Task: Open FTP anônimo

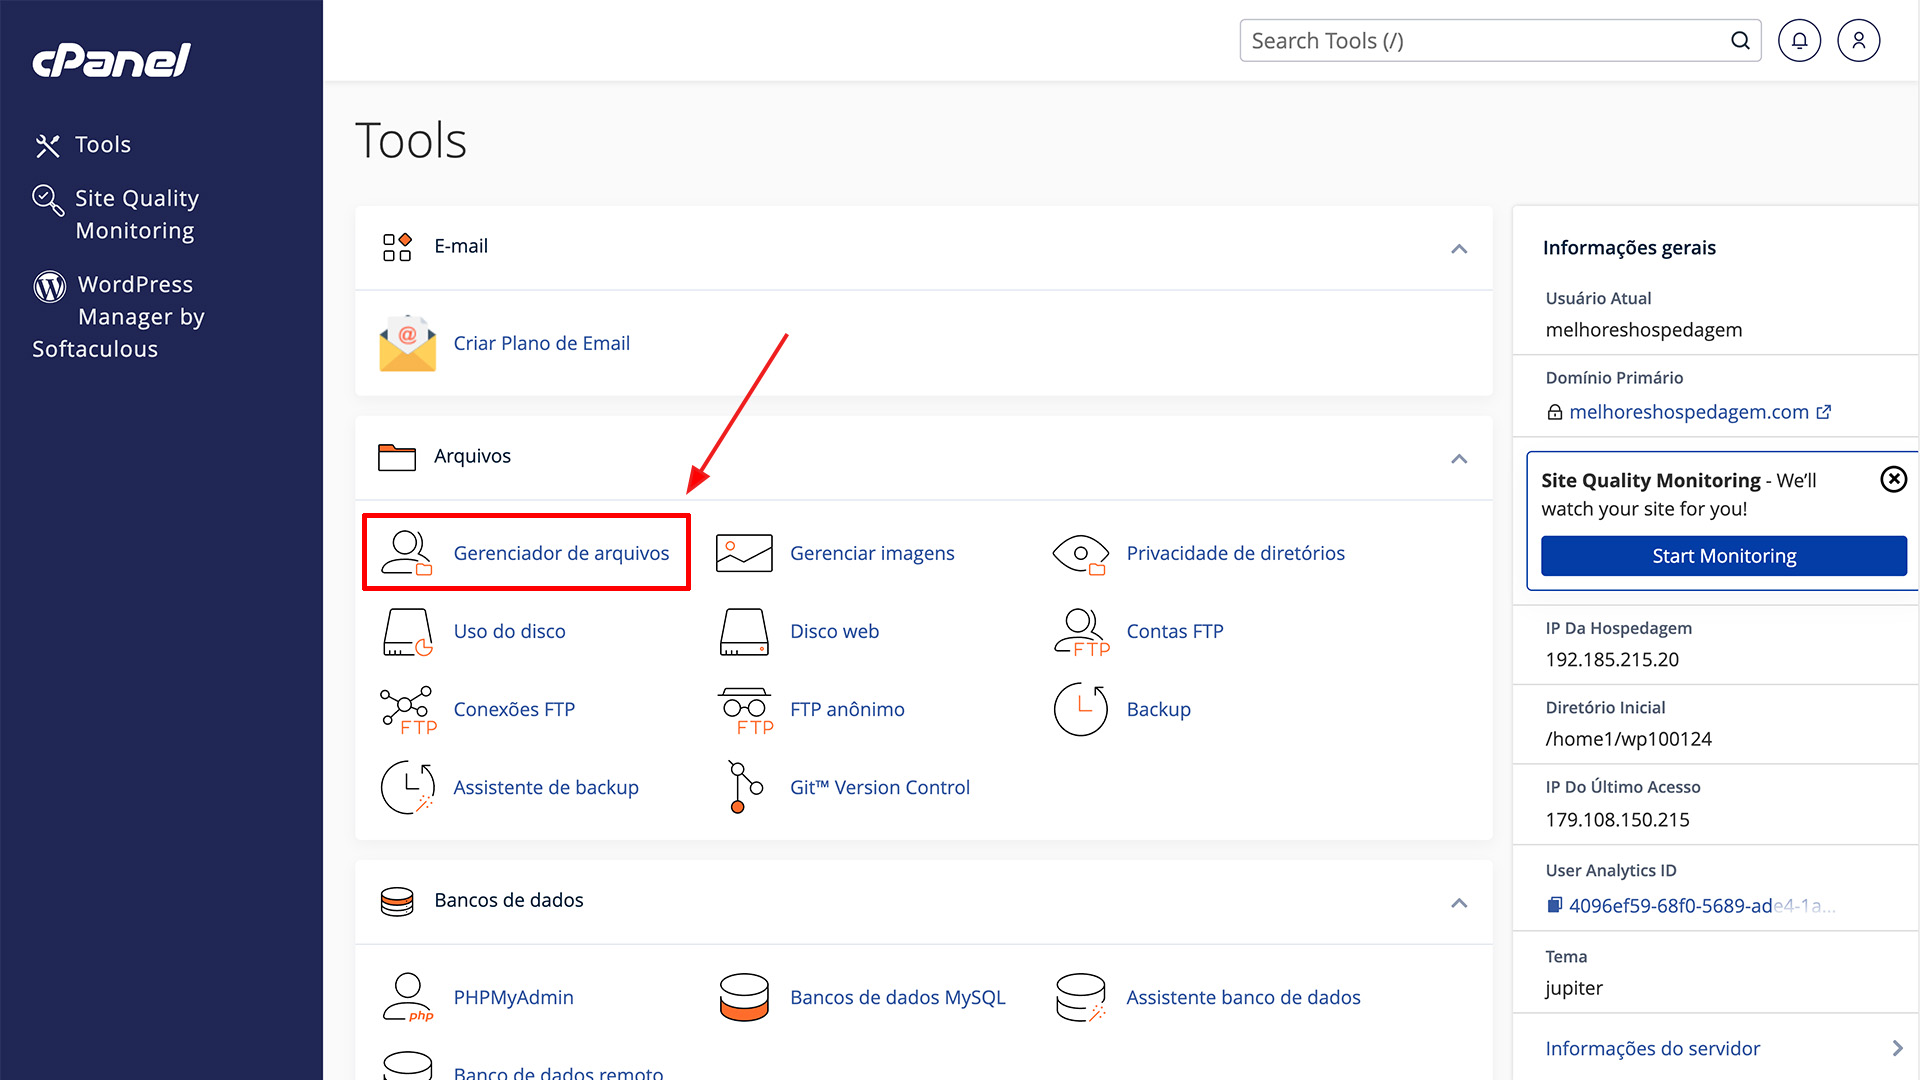Action: tap(847, 709)
